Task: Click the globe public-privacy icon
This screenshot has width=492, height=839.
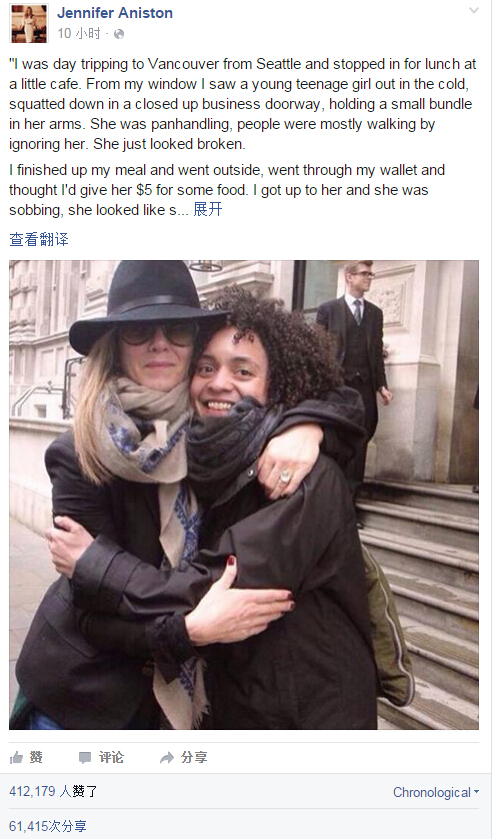Action: tap(119, 34)
